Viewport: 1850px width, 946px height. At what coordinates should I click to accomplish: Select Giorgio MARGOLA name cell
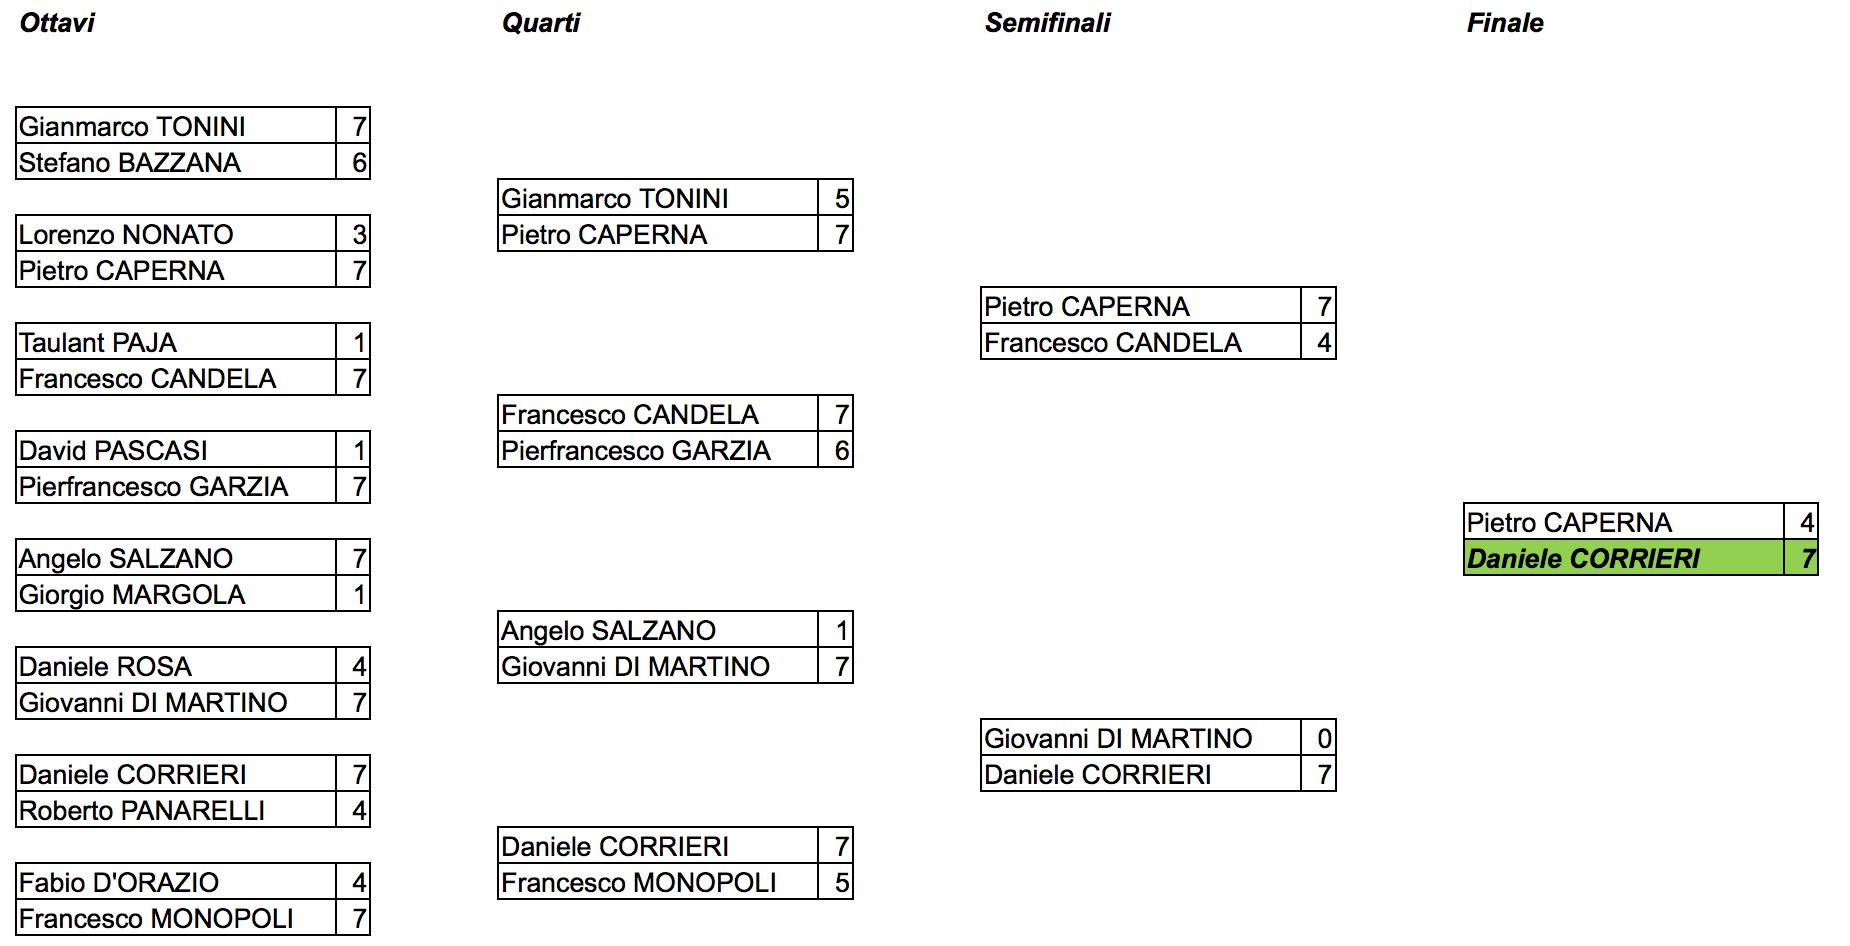coord(176,594)
